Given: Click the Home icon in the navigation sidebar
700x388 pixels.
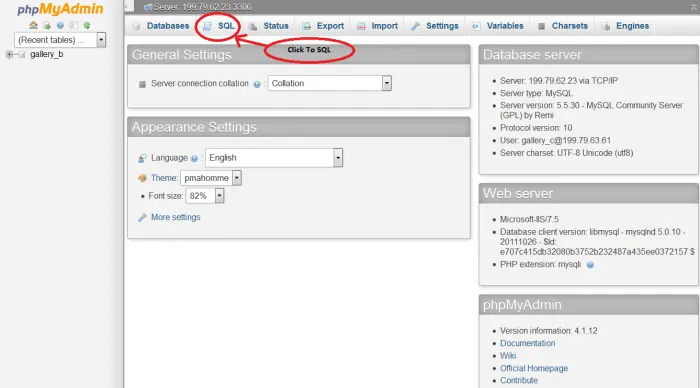Looking at the screenshot, I should 33,25.
